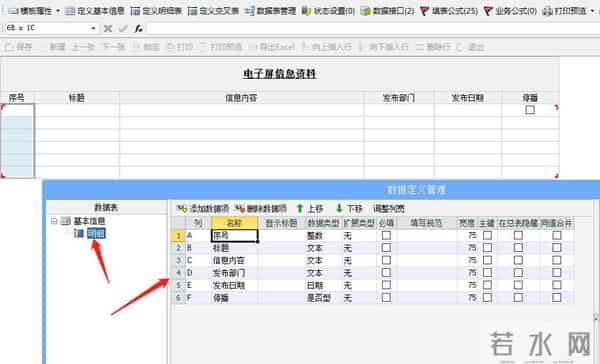Image resolution: width=600 pixels, height=364 pixels.
Task: Click 定义明细表 toolbar button
Action: tap(156, 11)
